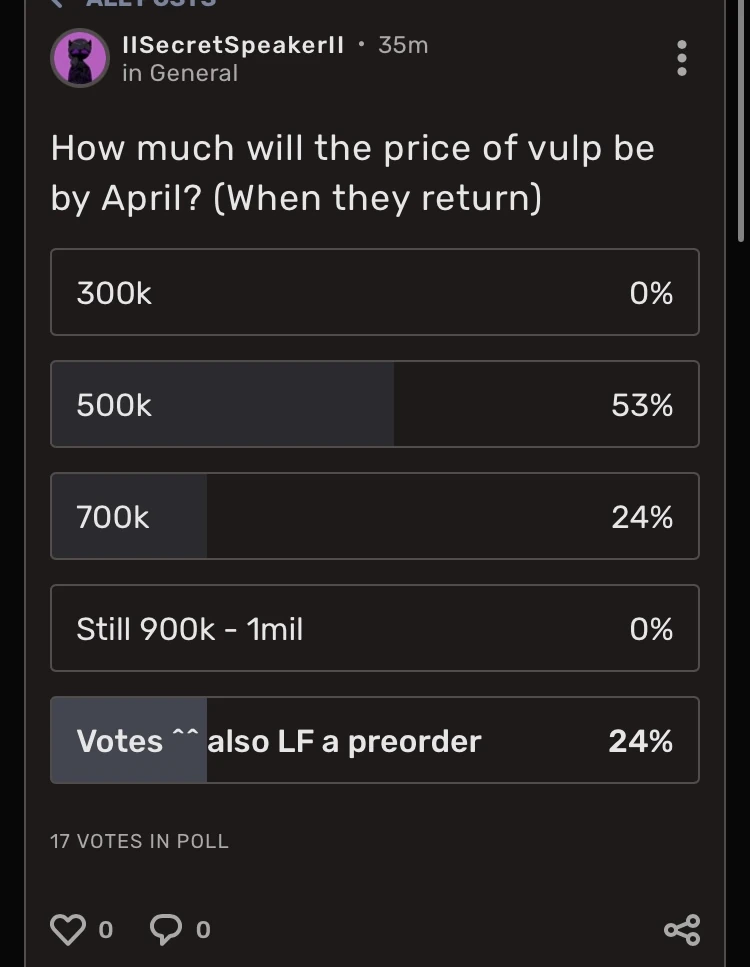Share the post using the share icon
The image size is (750, 967).
coord(682,929)
